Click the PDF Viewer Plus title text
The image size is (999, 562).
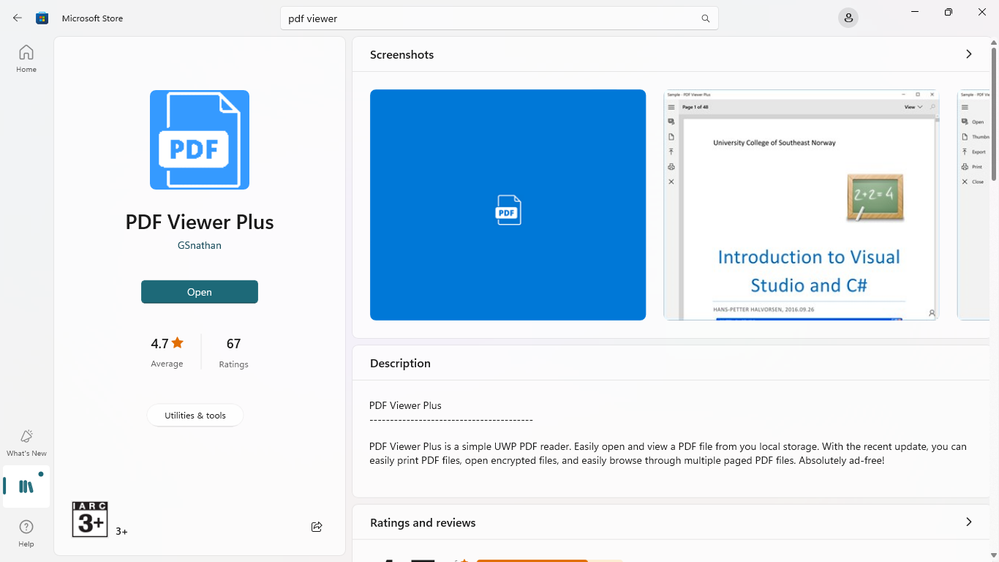[x=199, y=222]
